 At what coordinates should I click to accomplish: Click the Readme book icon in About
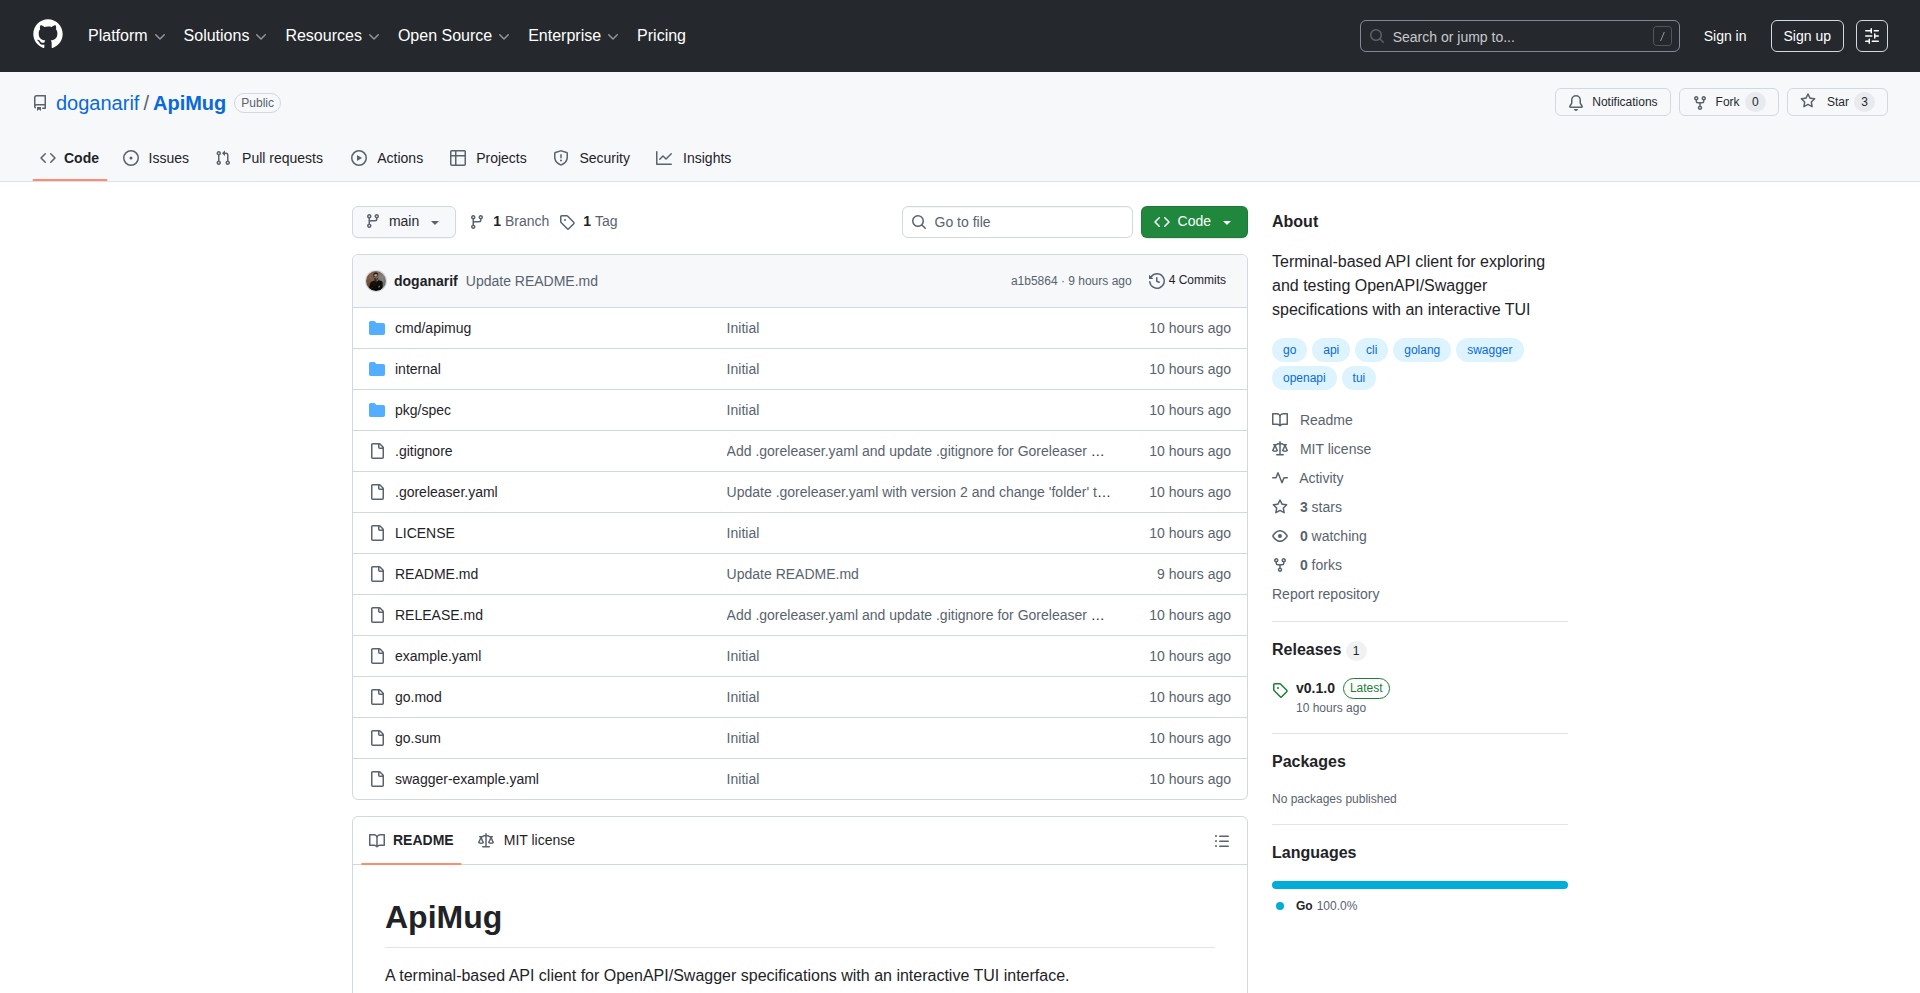1281,419
